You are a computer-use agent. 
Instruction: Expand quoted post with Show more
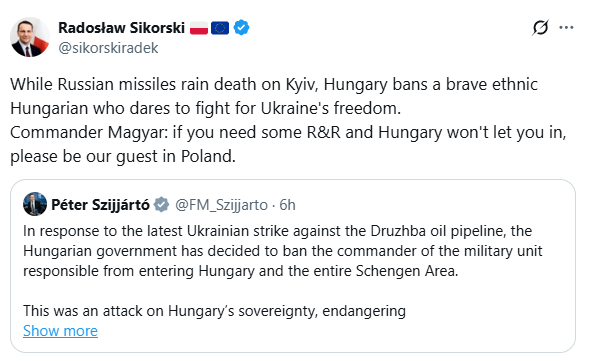pyautogui.click(x=60, y=331)
